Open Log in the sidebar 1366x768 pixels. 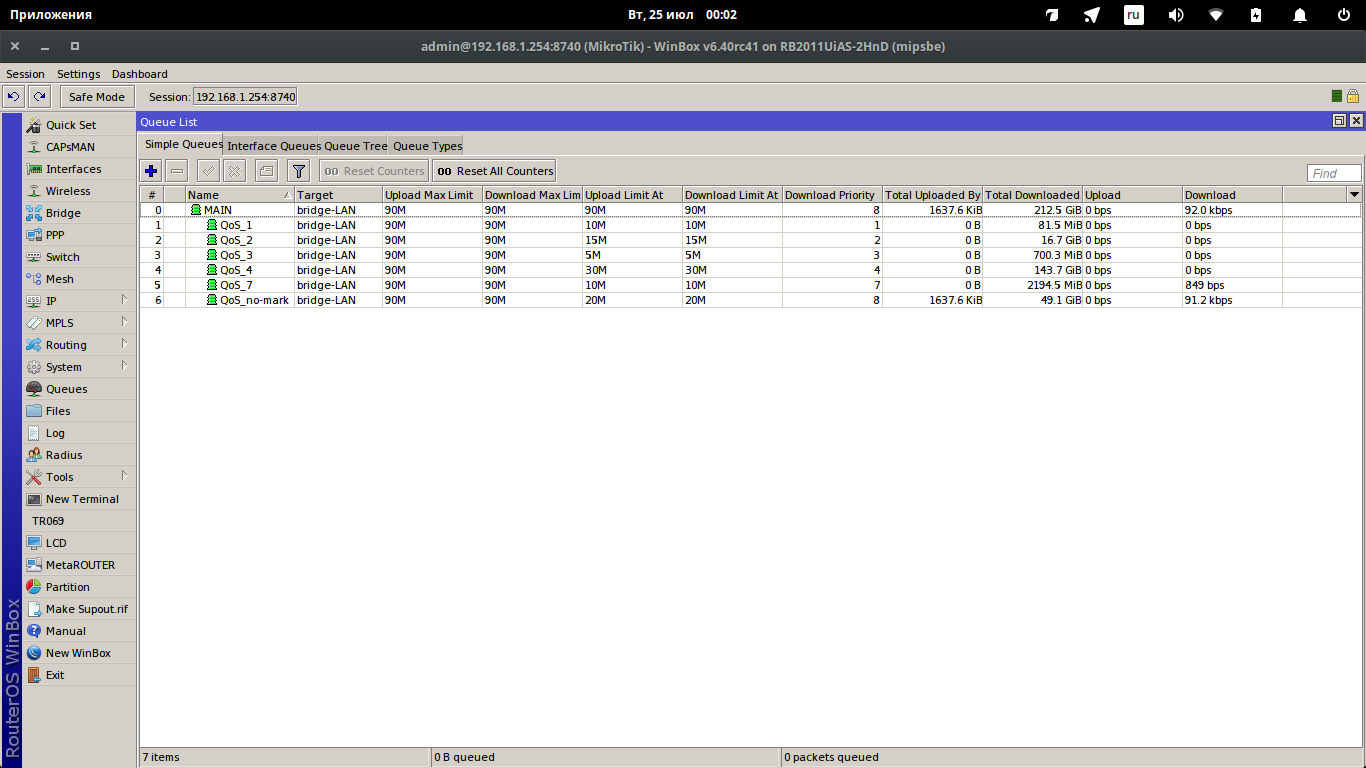click(x=79, y=433)
